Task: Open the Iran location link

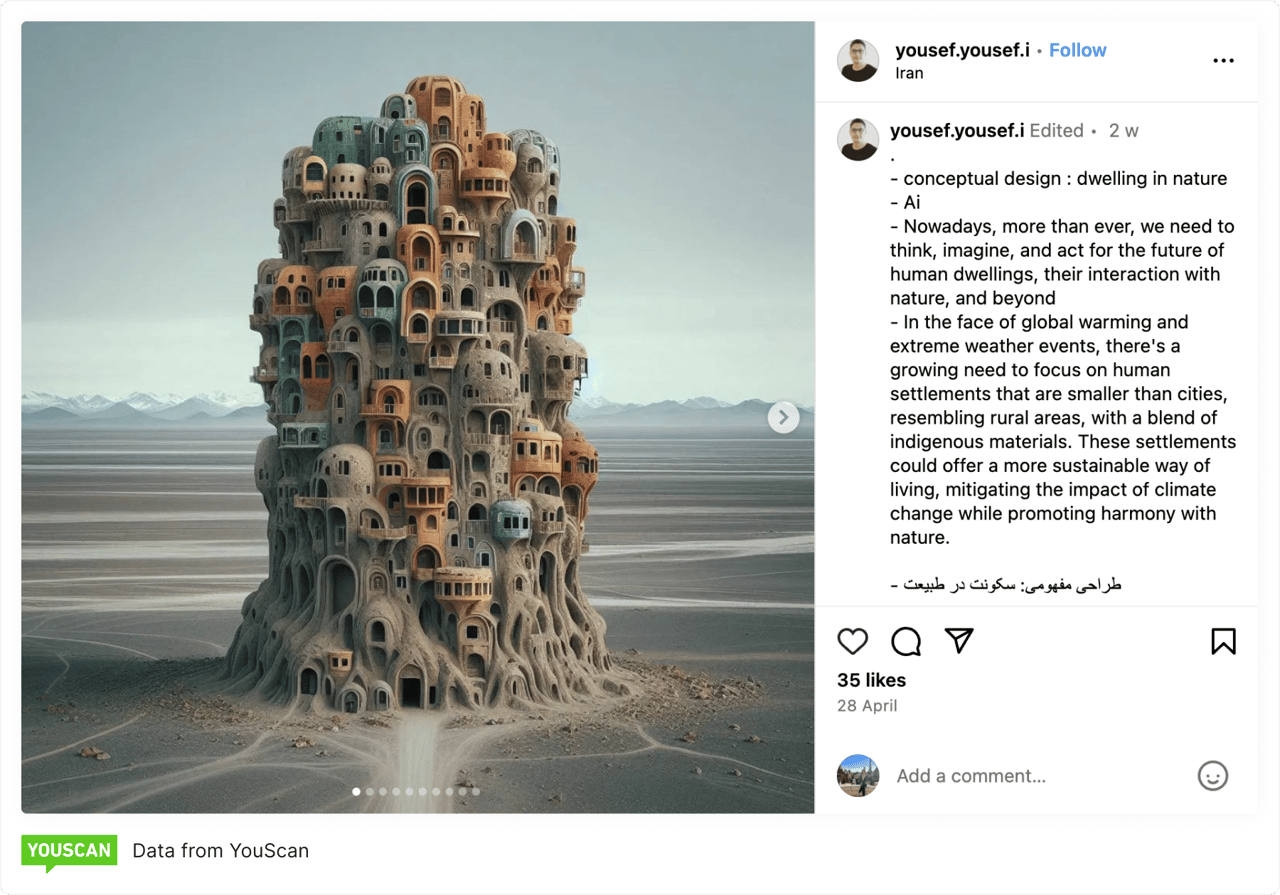Action: 909,73
